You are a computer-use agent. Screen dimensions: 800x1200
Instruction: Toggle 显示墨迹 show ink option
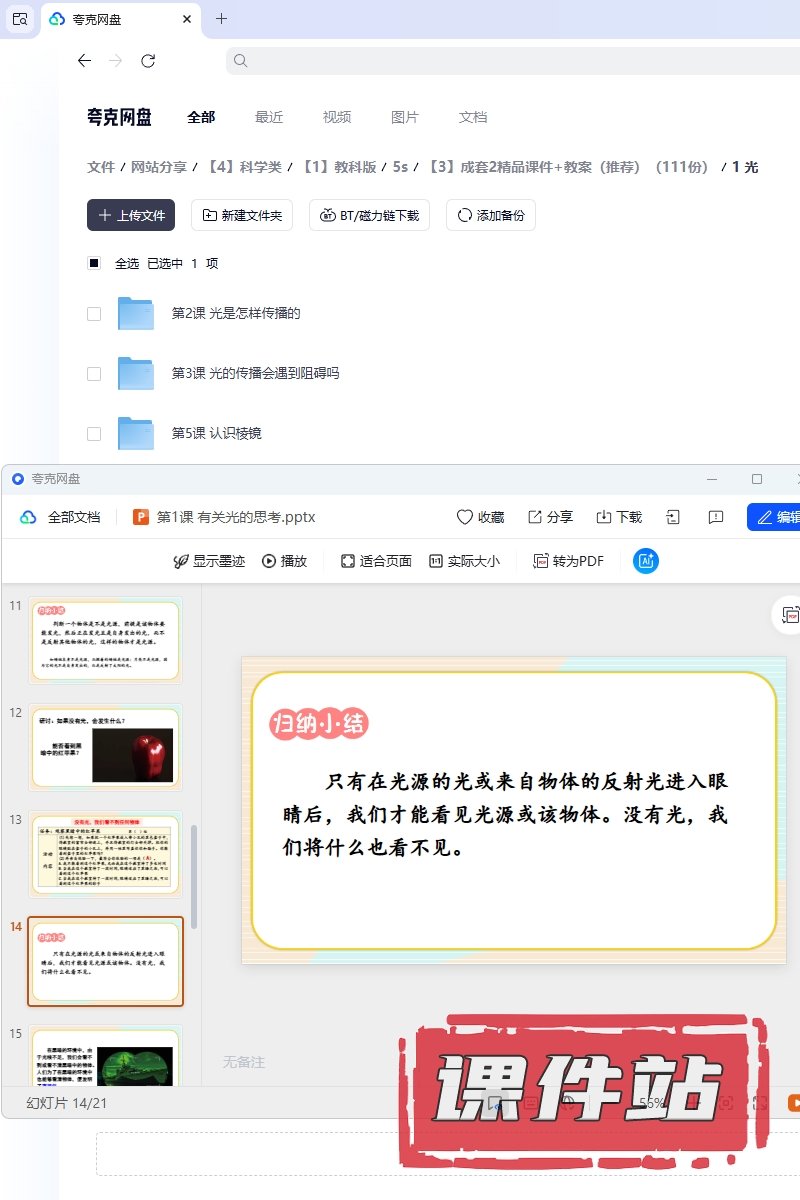click(209, 561)
